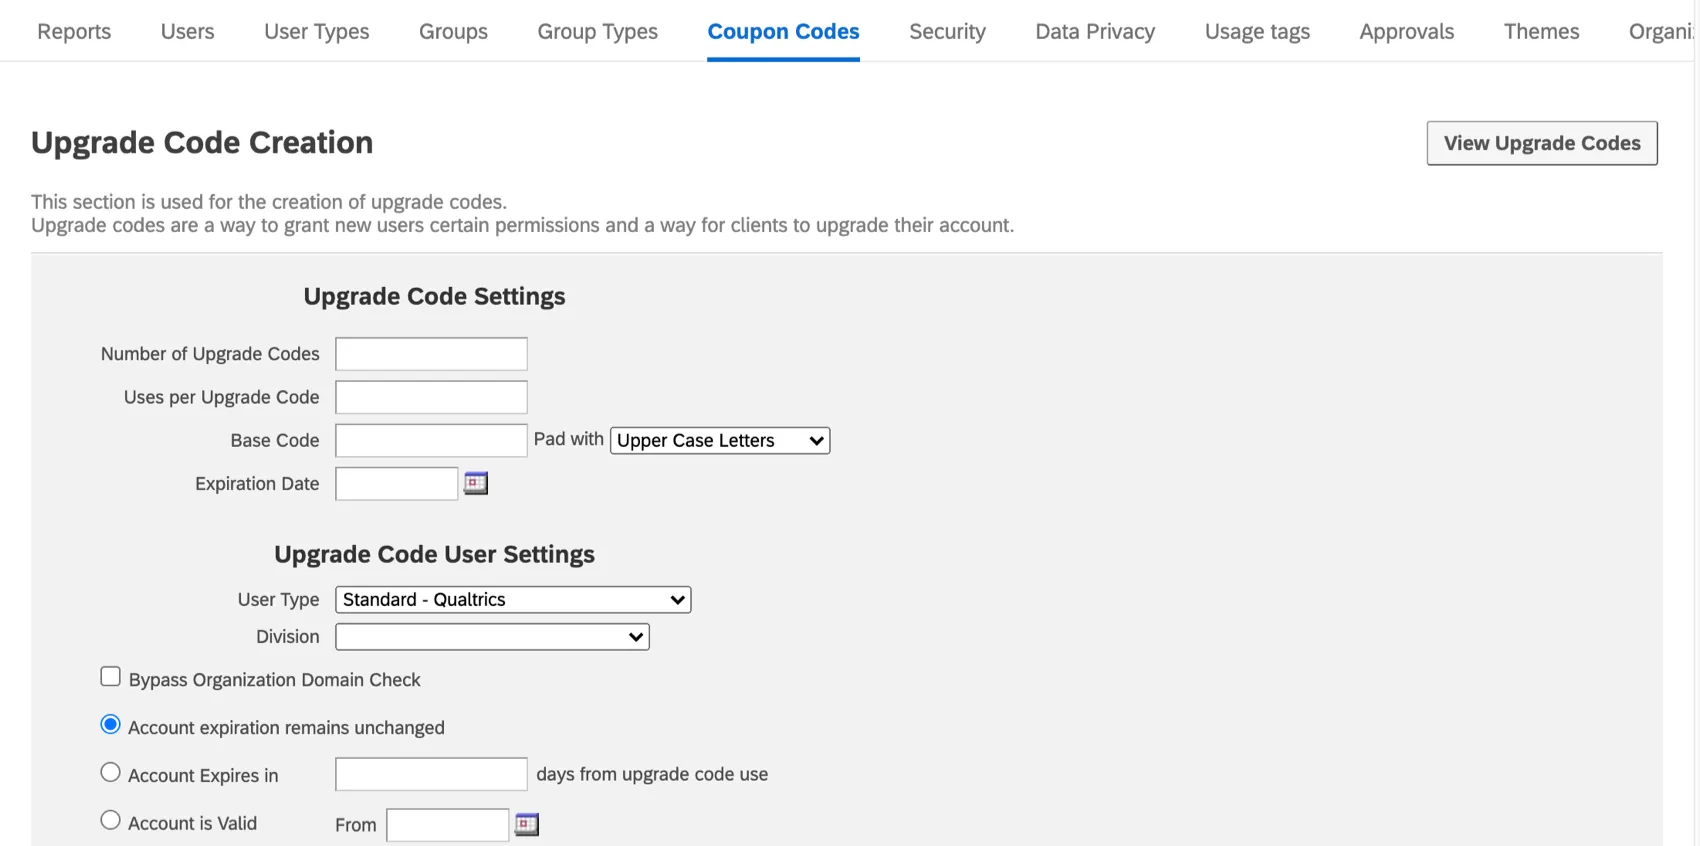The width and height of the screenshot is (1700, 846).
Task: Expand the Pad with dropdown
Action: pyautogui.click(x=720, y=441)
